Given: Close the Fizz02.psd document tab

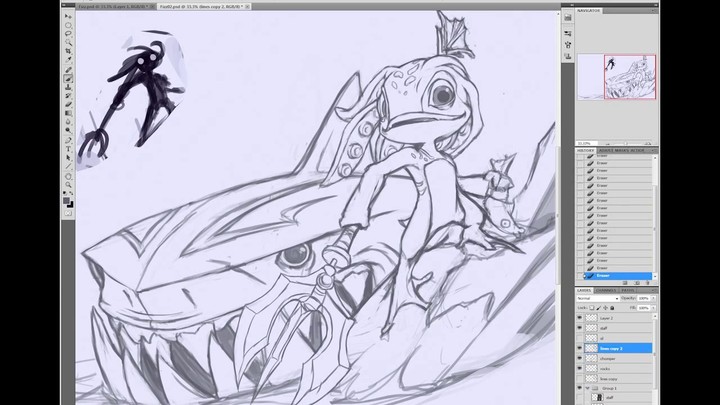Looking at the screenshot, I should click(x=247, y=6).
